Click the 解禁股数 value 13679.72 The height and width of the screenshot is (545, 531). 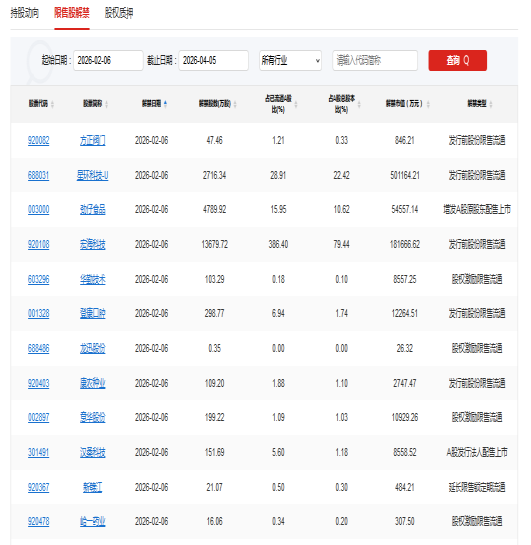pos(214,244)
